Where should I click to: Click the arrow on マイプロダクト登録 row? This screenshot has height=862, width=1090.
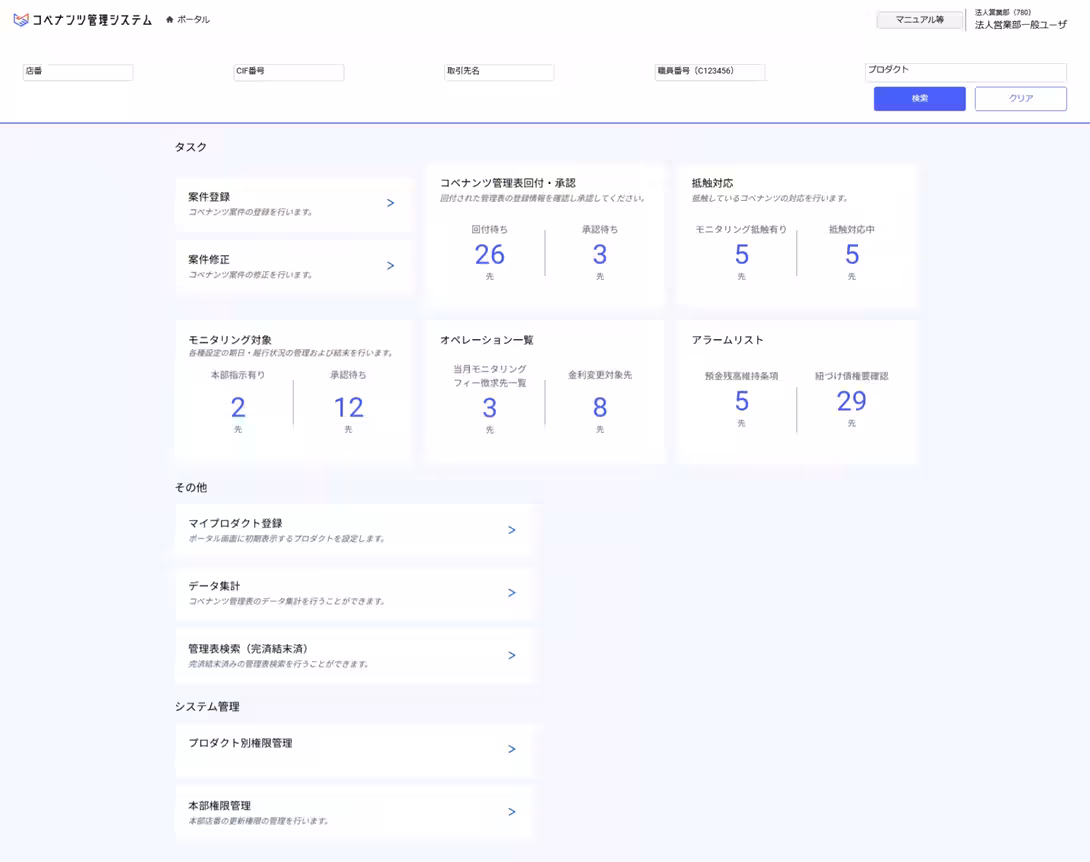[512, 530]
